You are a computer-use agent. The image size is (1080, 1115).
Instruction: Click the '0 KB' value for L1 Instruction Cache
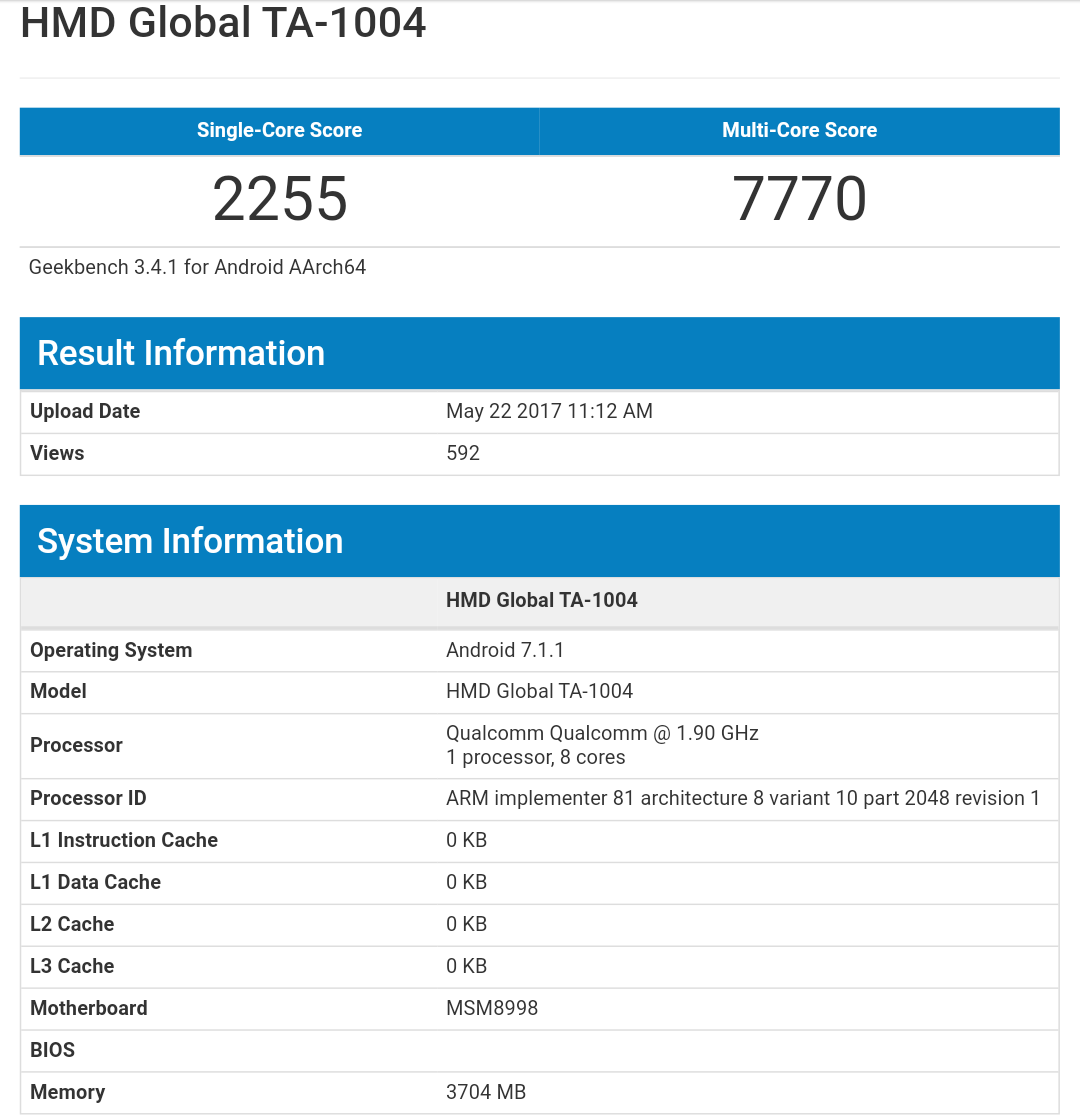466,840
